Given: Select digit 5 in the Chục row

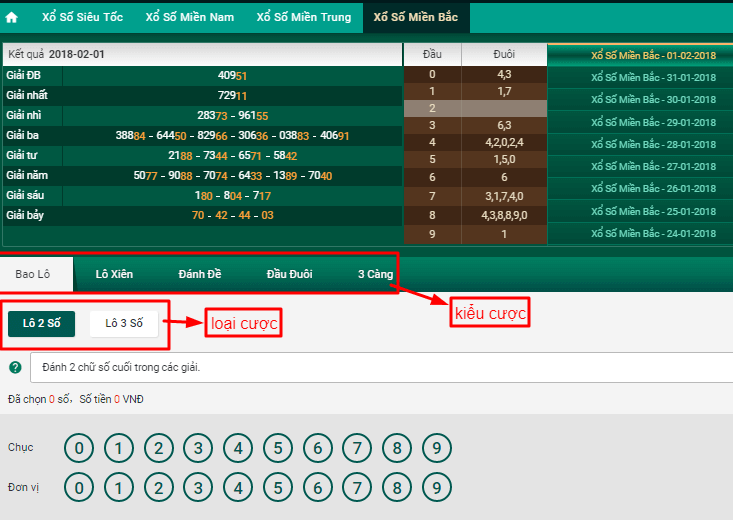Looking at the screenshot, I should [x=278, y=448].
